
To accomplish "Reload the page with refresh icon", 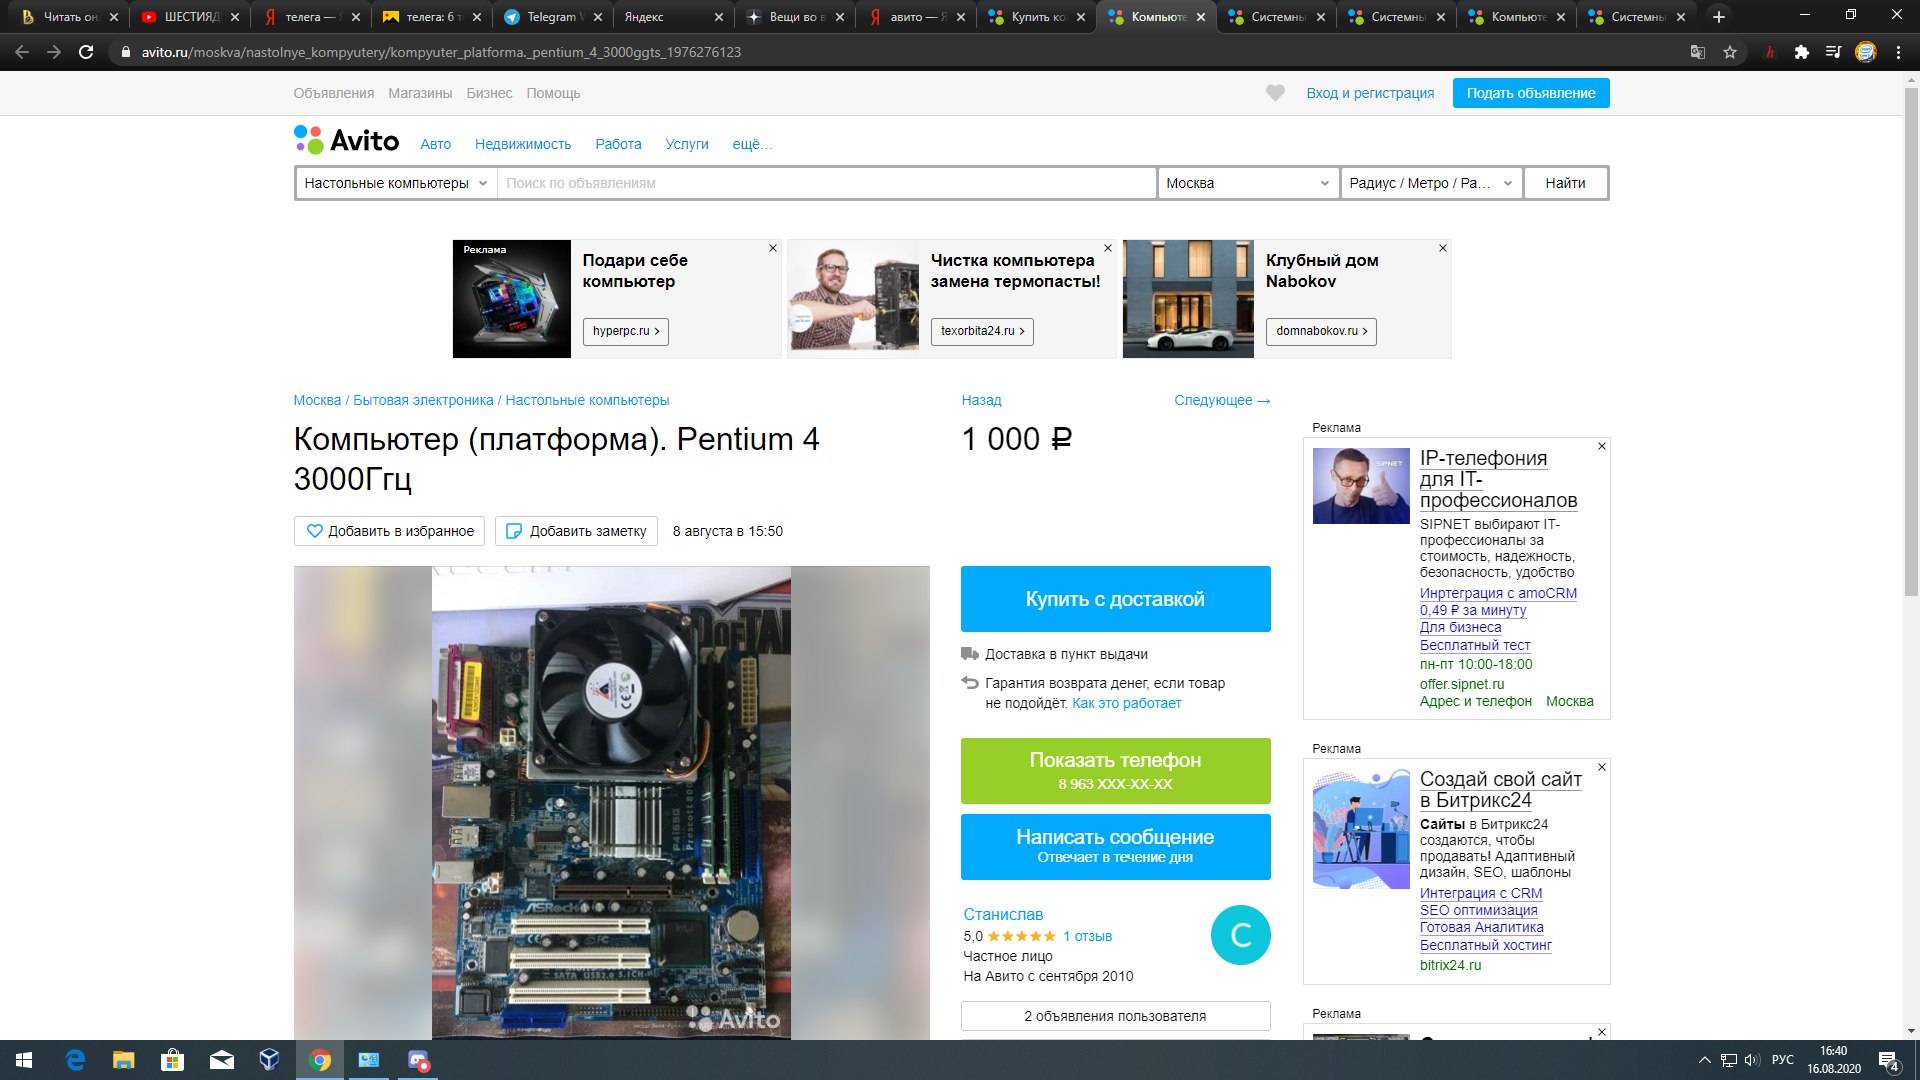I will click(x=86, y=52).
